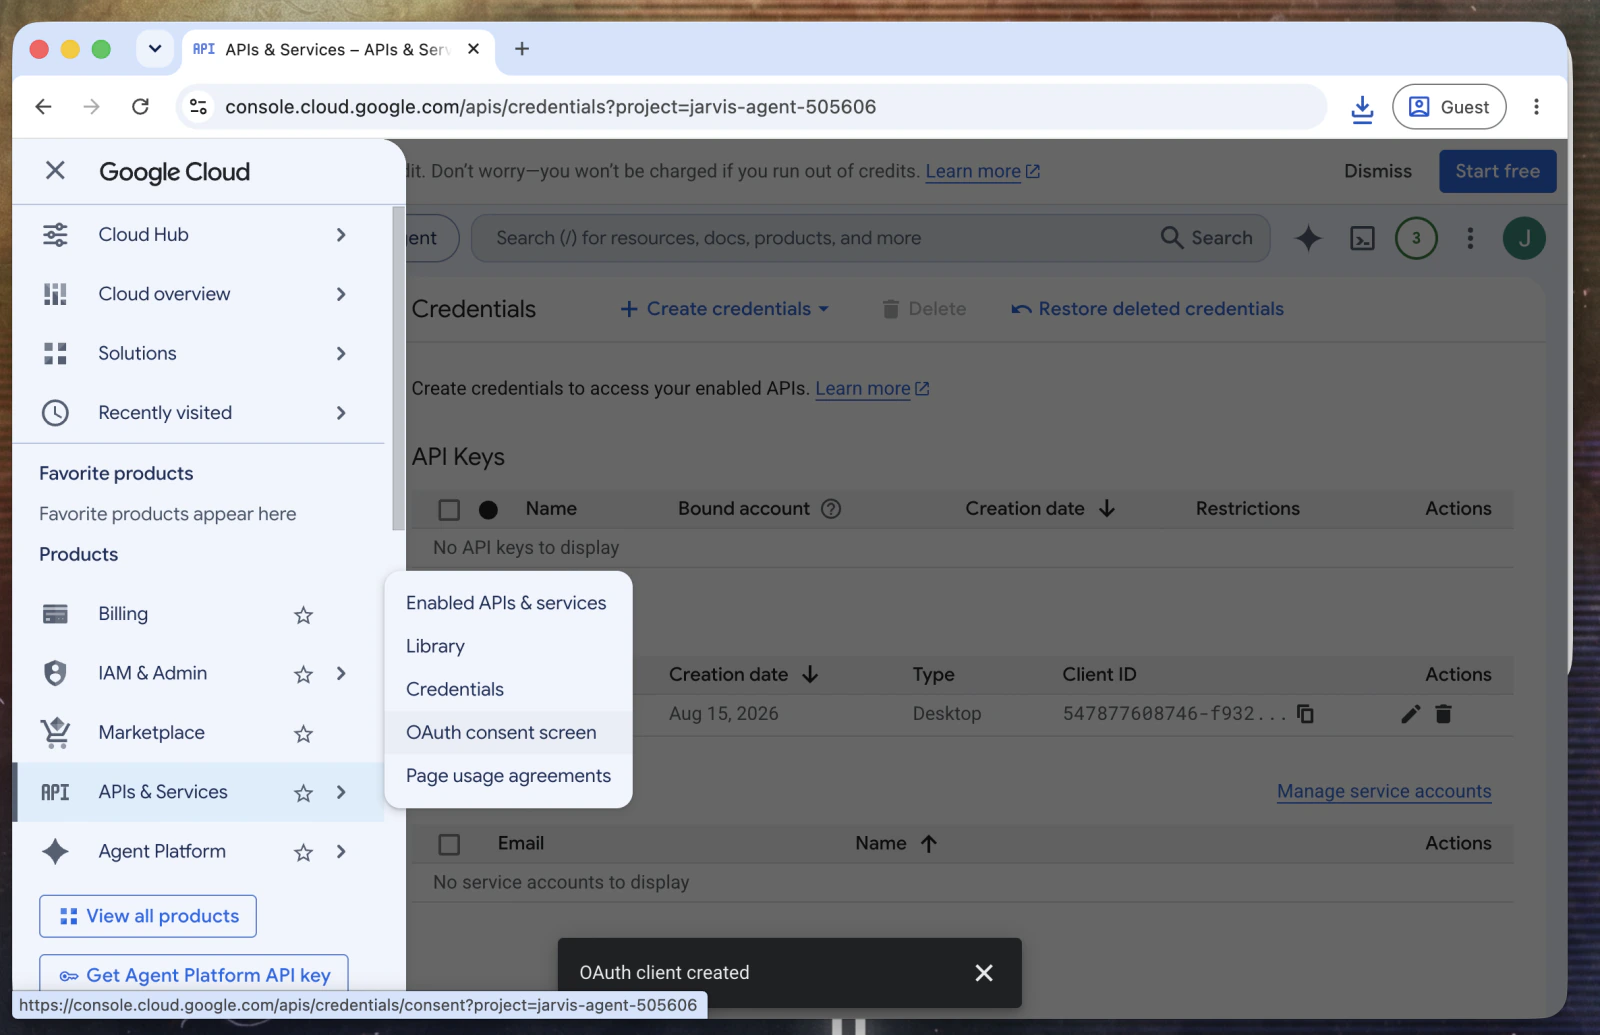Open the console three-dot settings menu

(1470, 238)
